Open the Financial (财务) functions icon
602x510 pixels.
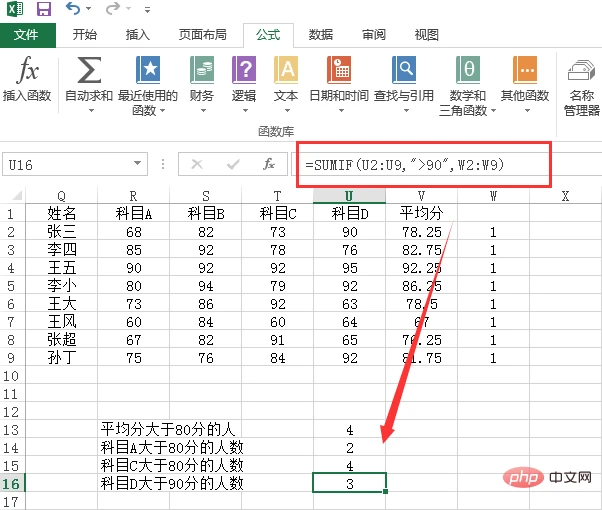pos(202,70)
